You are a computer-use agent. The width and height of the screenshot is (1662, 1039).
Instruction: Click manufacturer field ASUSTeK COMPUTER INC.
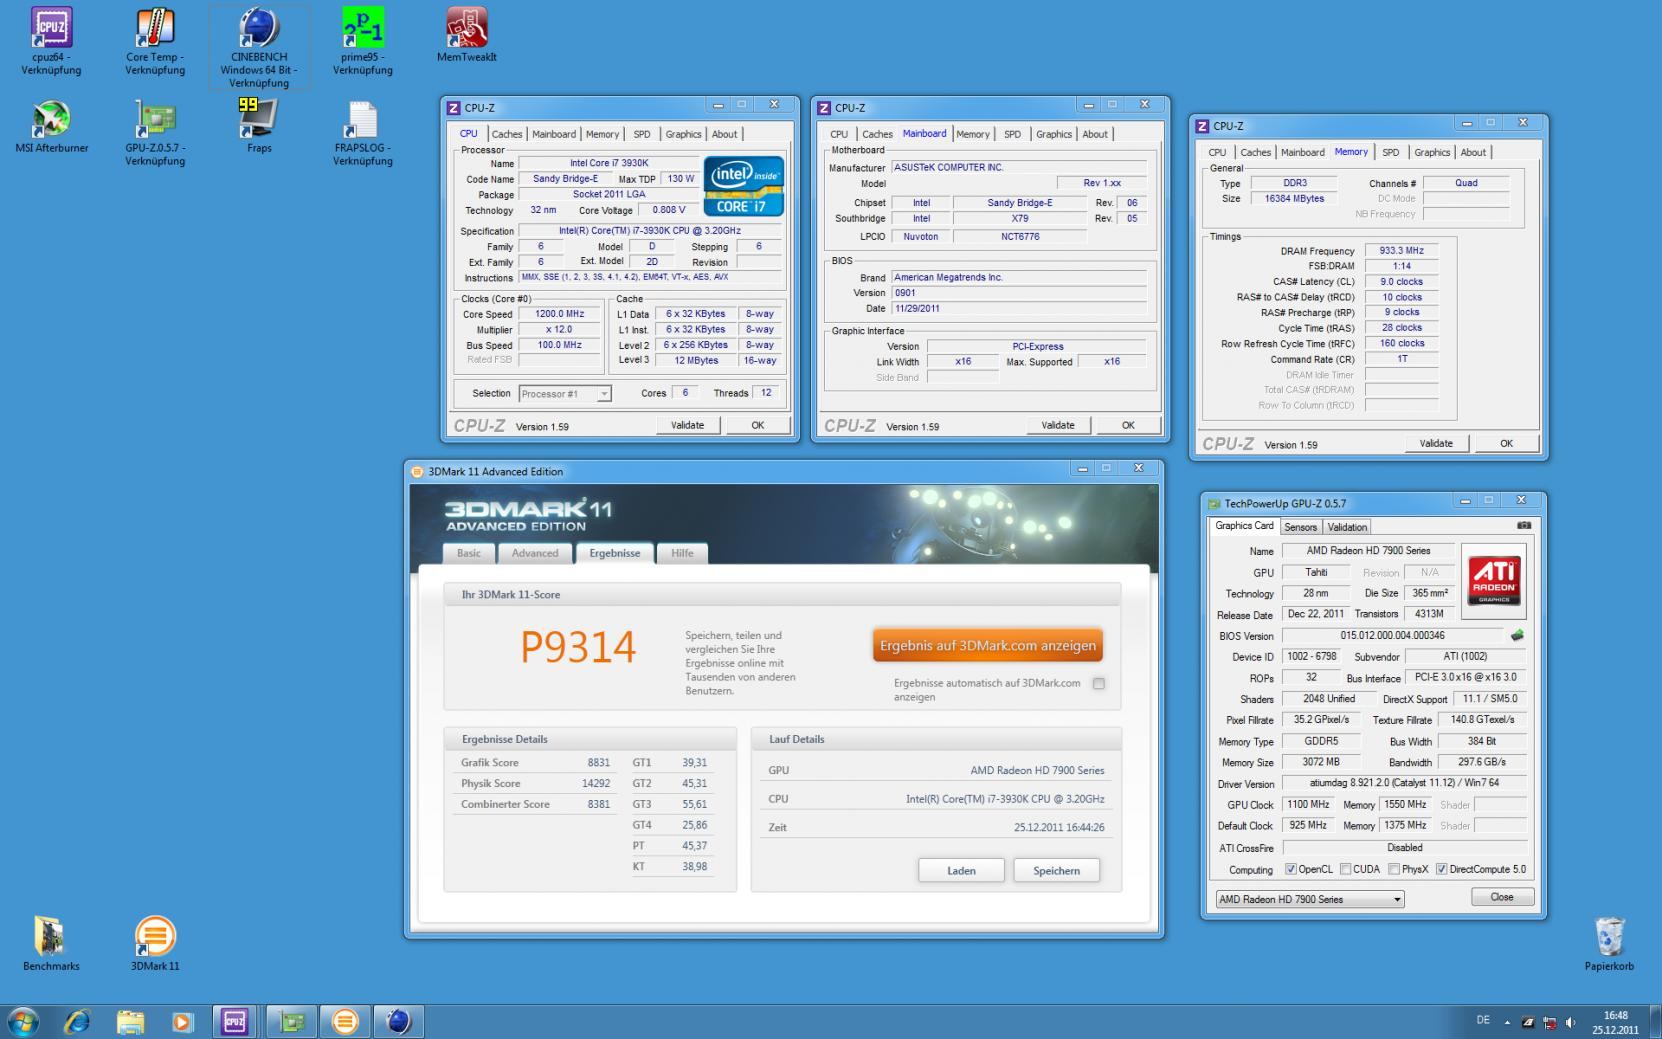[1019, 167]
